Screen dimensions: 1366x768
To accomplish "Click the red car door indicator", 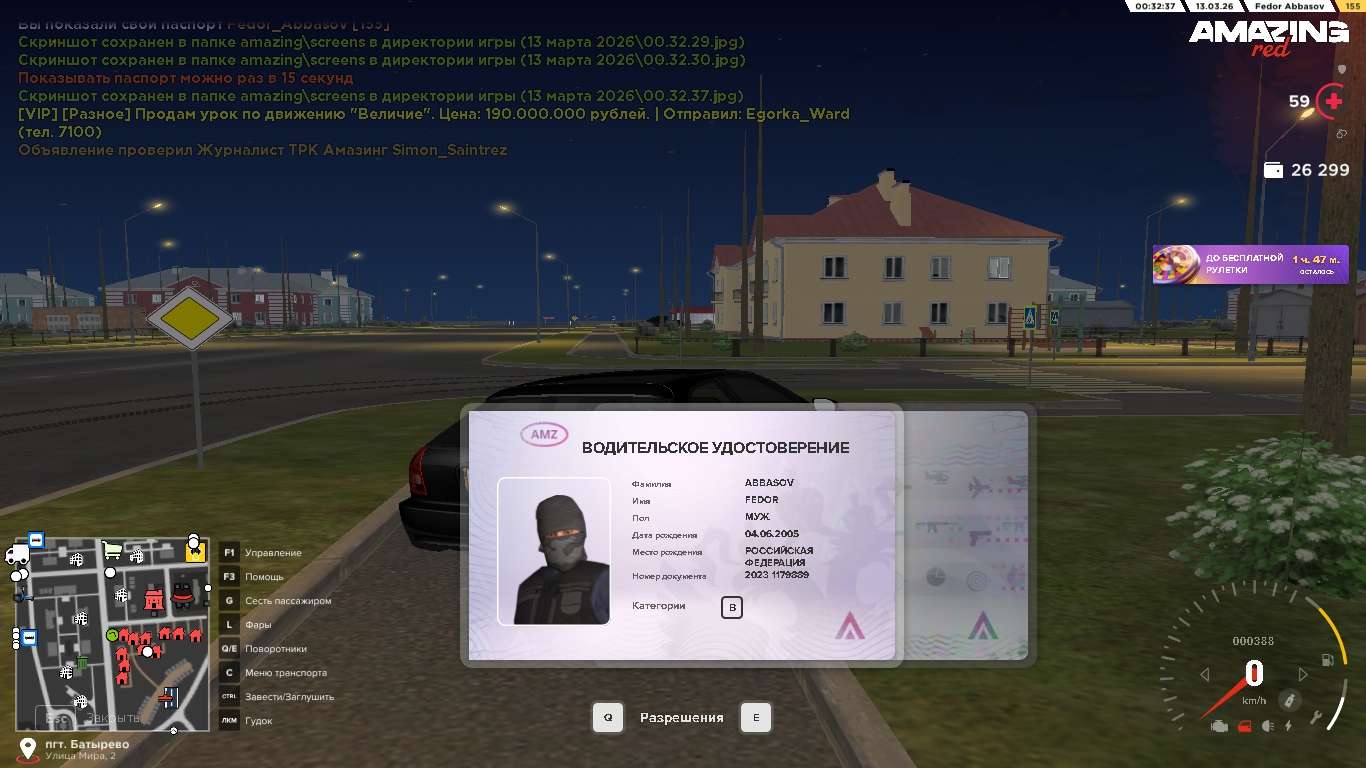I will pyautogui.click(x=1244, y=726).
